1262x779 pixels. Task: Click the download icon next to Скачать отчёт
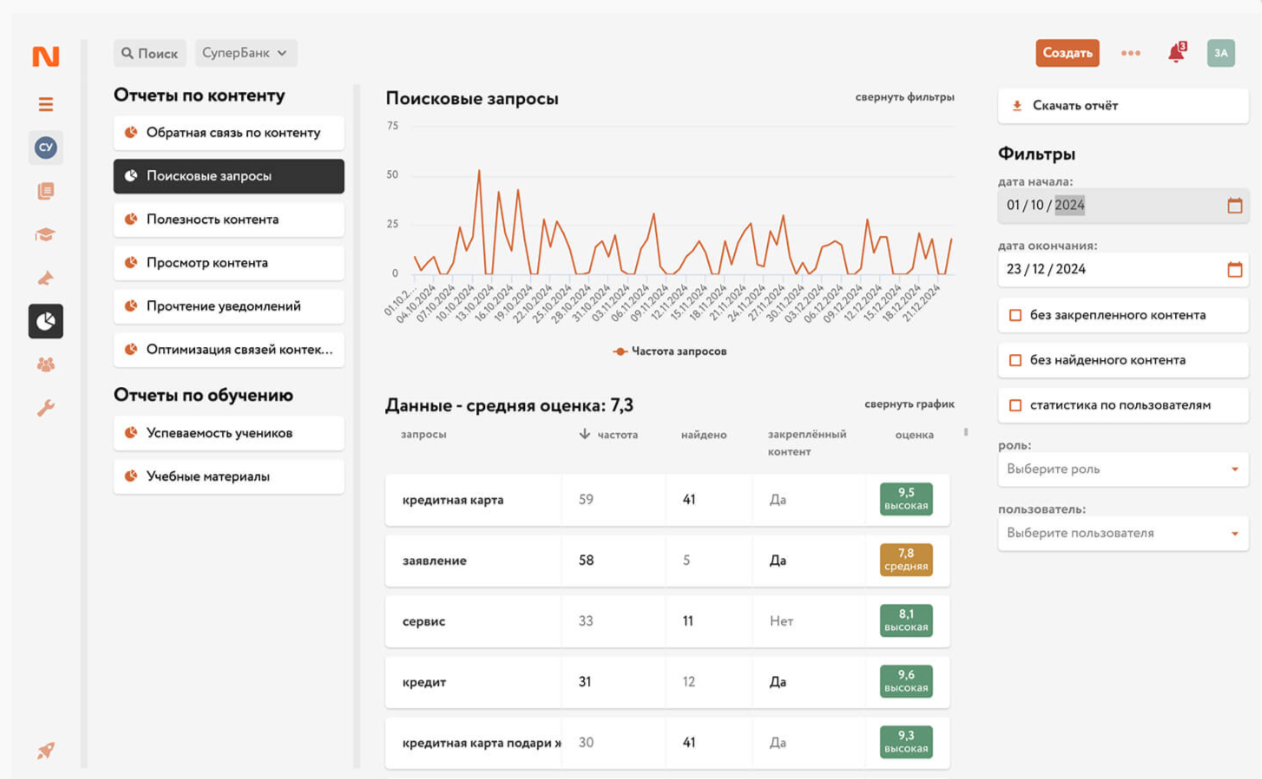tap(1017, 105)
